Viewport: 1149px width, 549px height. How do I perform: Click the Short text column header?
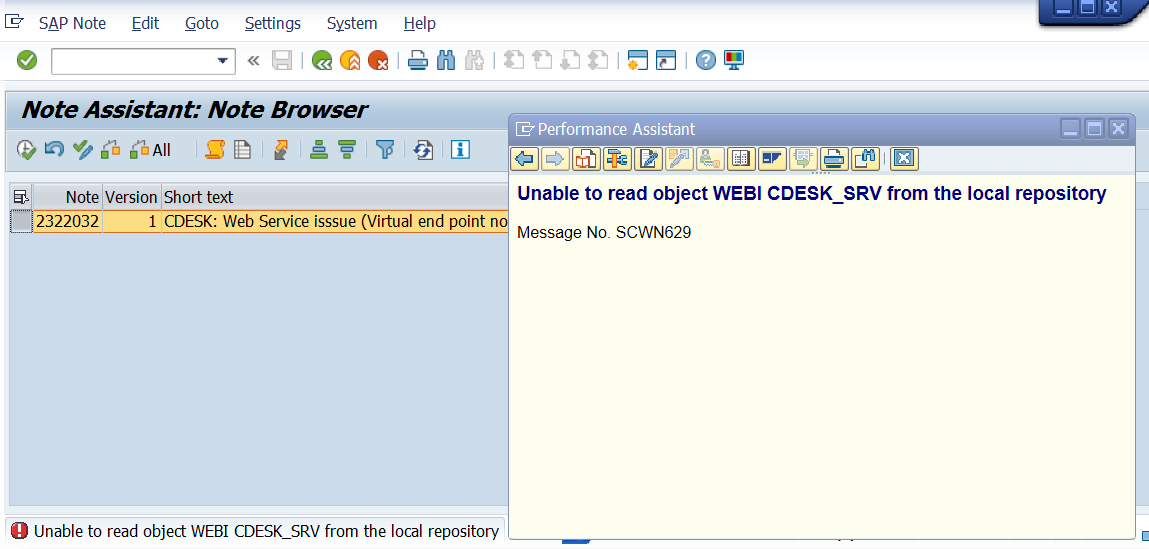click(x=335, y=196)
